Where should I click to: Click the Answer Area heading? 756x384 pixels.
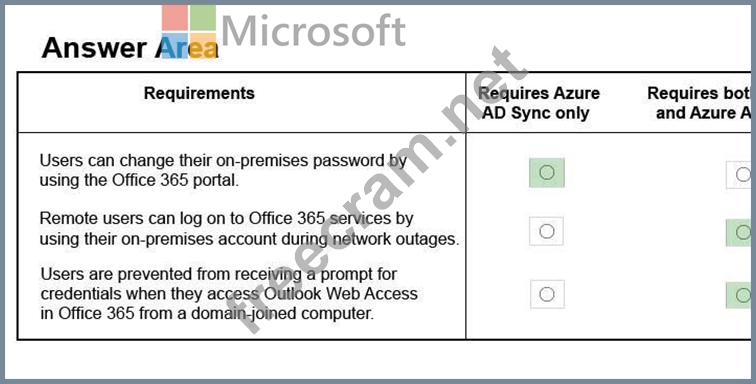(130, 48)
